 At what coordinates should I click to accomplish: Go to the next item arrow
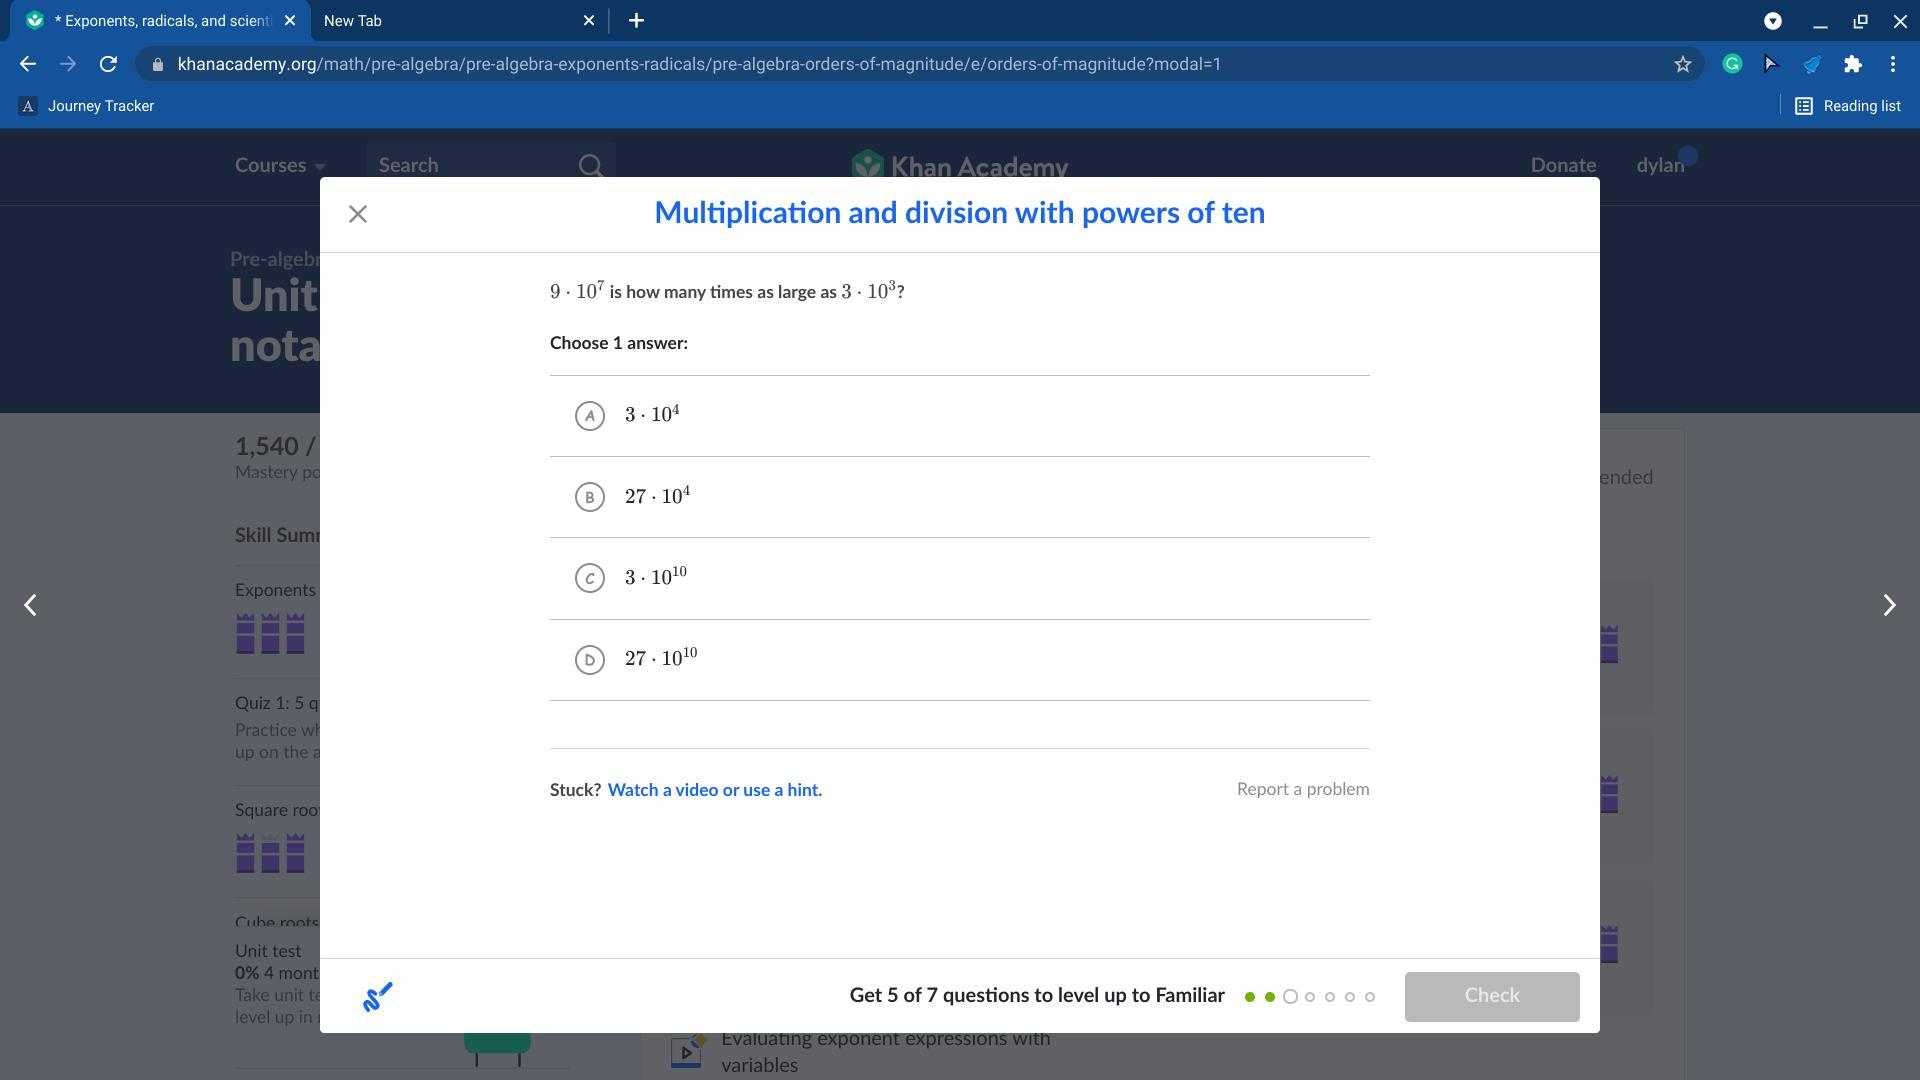[1888, 605]
